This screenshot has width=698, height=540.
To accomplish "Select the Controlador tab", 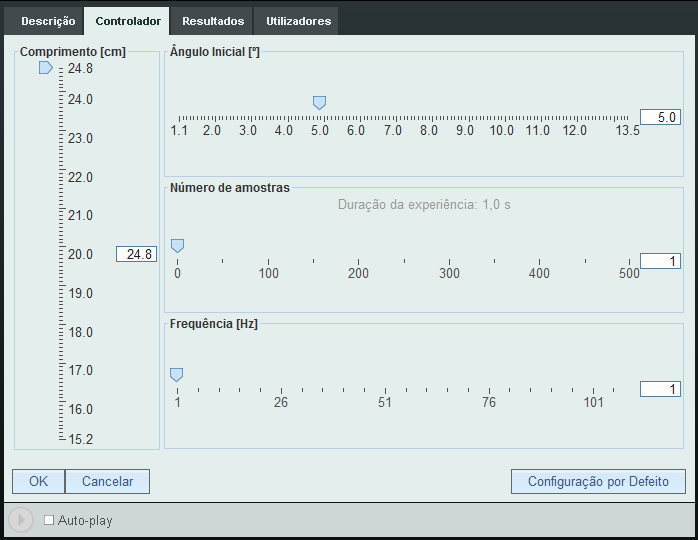I will (128, 21).
